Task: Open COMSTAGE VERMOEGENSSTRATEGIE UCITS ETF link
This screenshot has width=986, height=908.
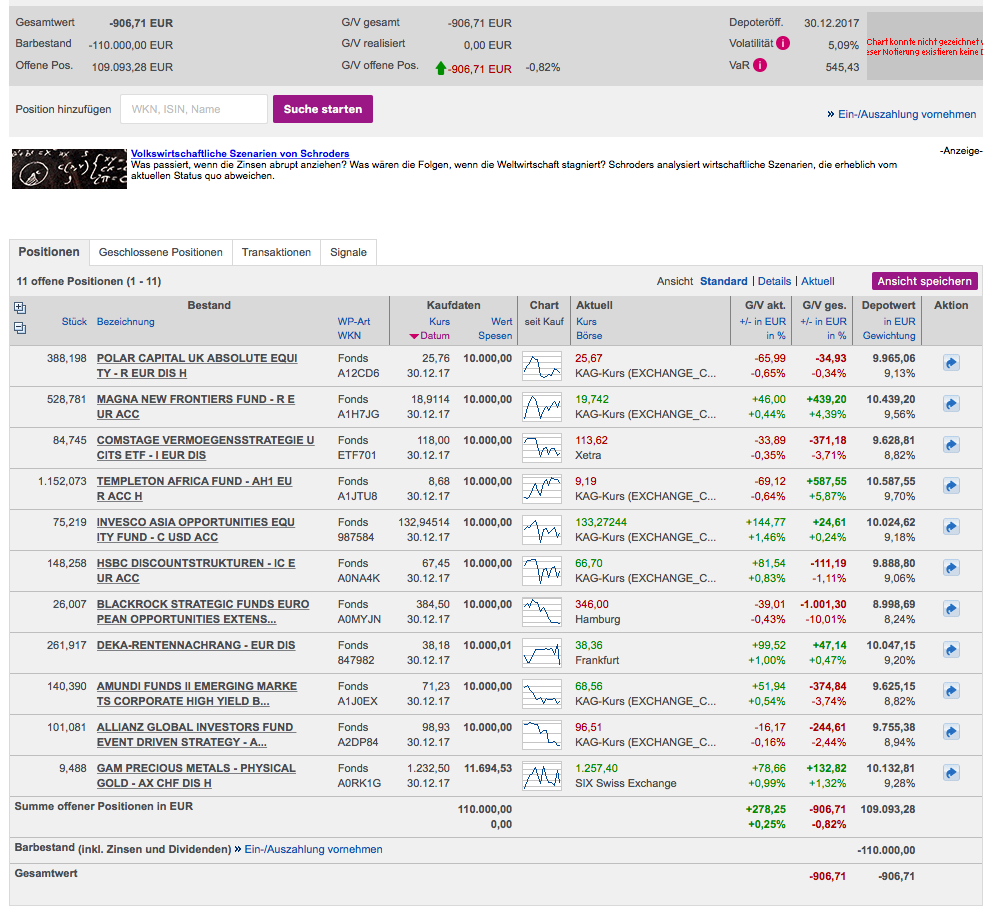Action: coord(206,447)
